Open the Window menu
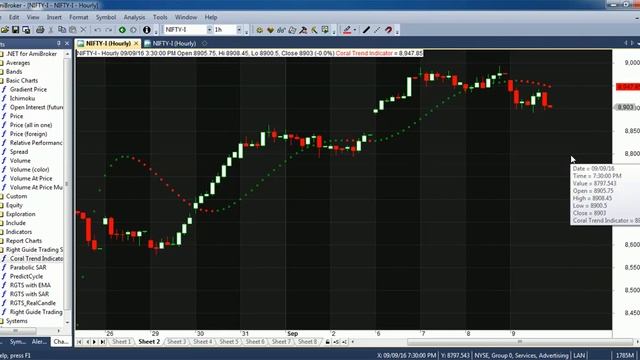 coord(186,17)
